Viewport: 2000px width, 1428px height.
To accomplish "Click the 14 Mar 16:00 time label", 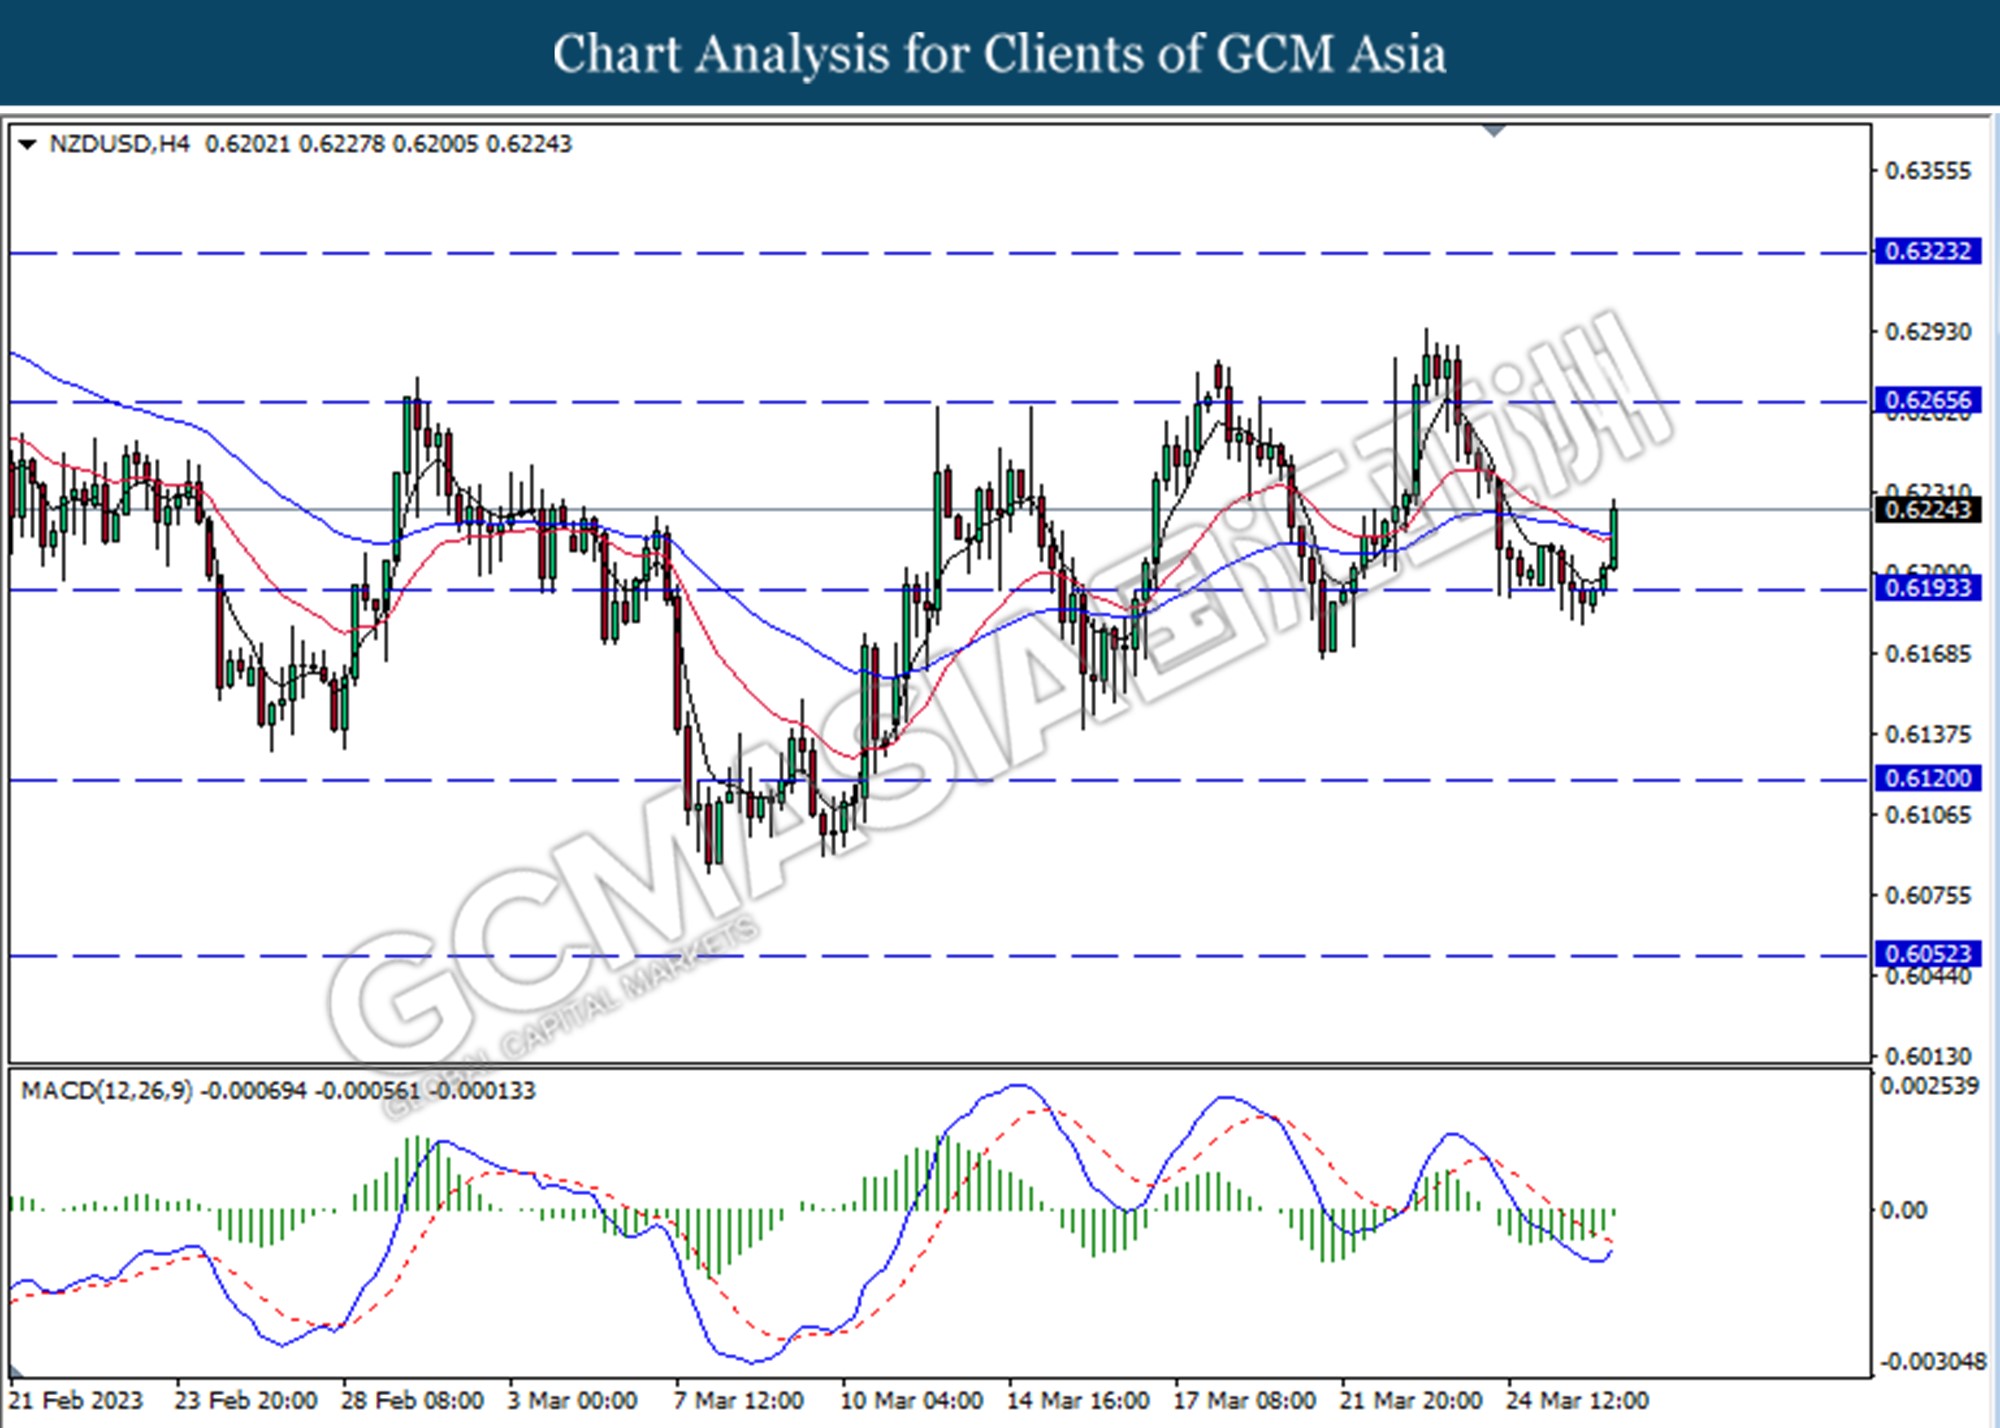I will [x=1078, y=1400].
